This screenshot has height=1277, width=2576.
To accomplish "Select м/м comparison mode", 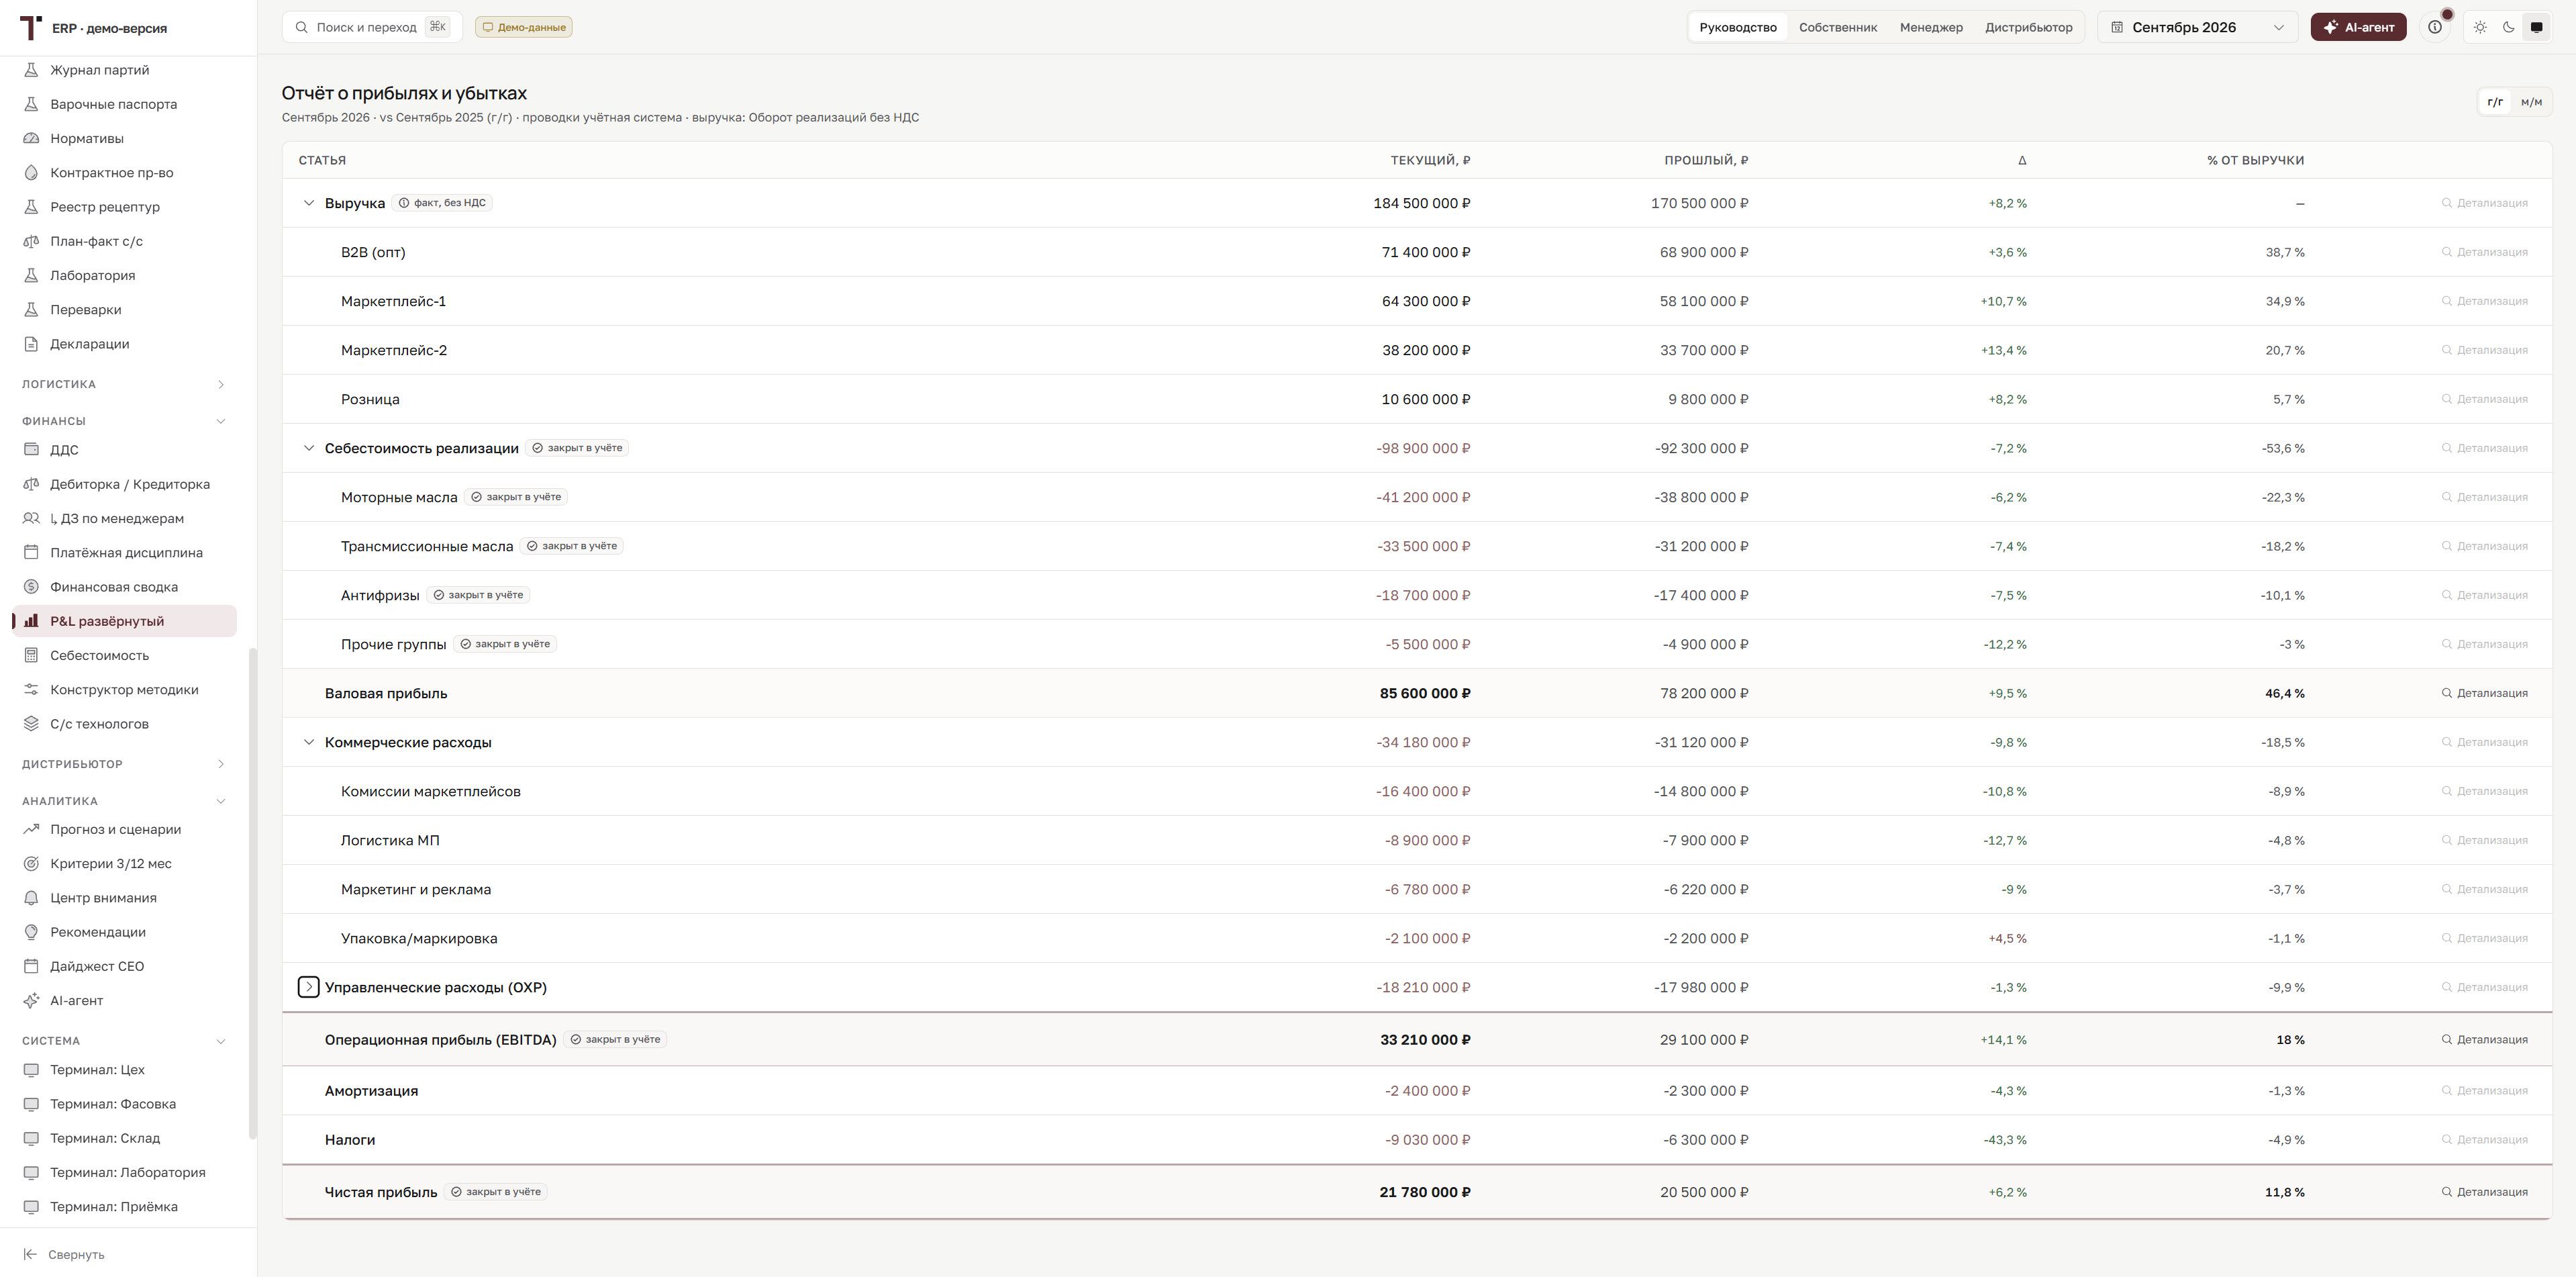I will [2531, 102].
